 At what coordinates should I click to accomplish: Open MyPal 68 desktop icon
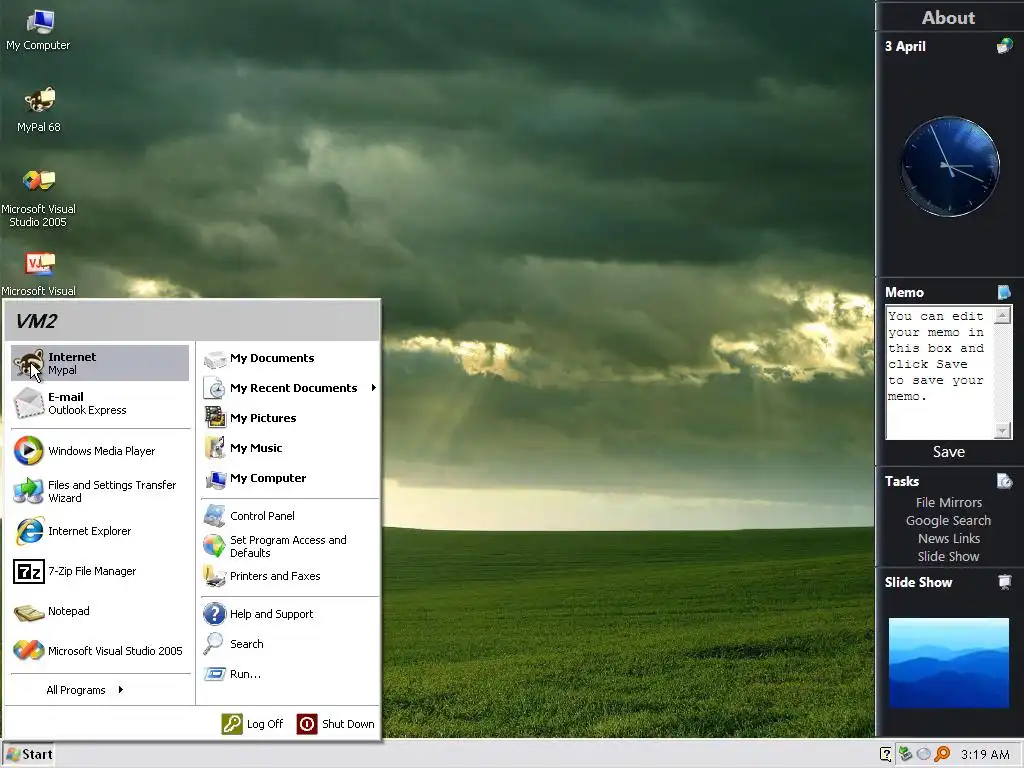(x=39, y=110)
